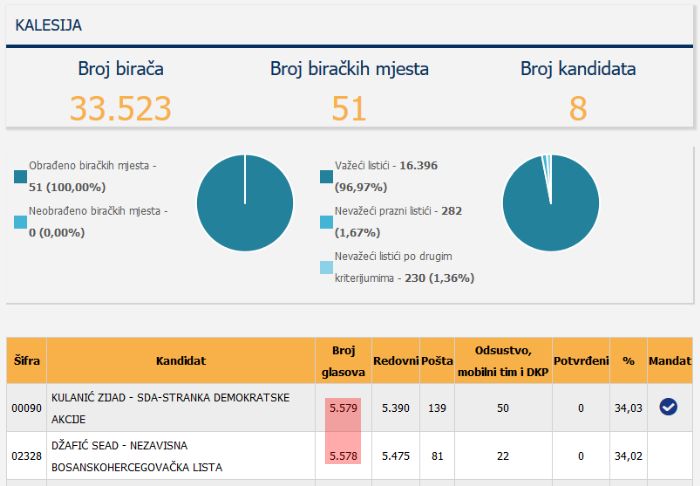This screenshot has height=486, width=700.
Task: Click the KALESIJA municipality heading
Action: (x=48, y=25)
